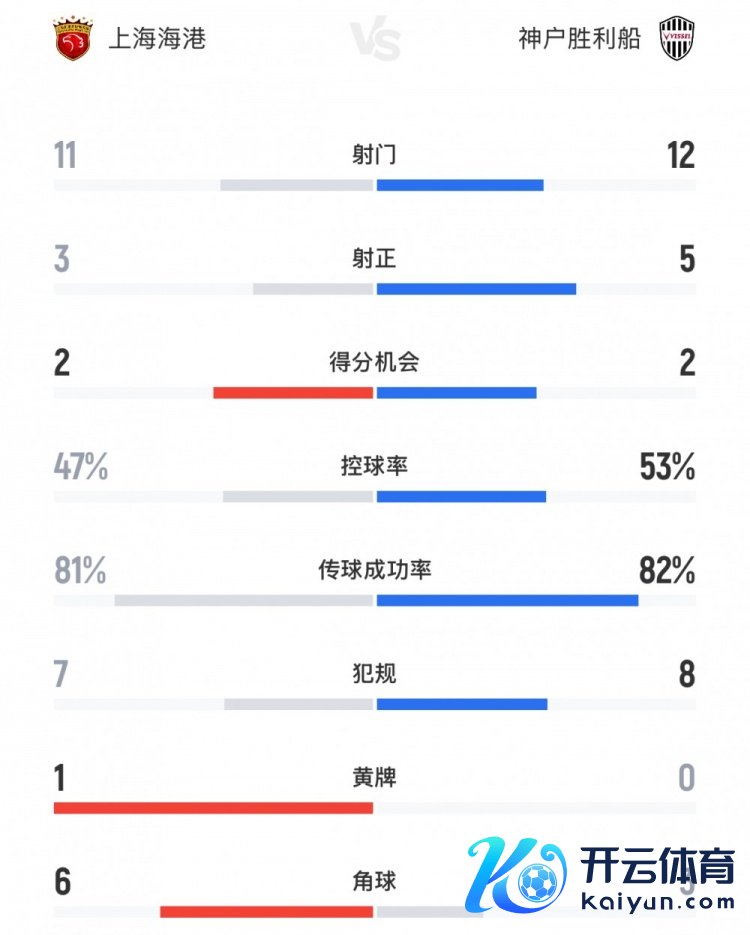Select the 射正 stat label

tap(375, 259)
